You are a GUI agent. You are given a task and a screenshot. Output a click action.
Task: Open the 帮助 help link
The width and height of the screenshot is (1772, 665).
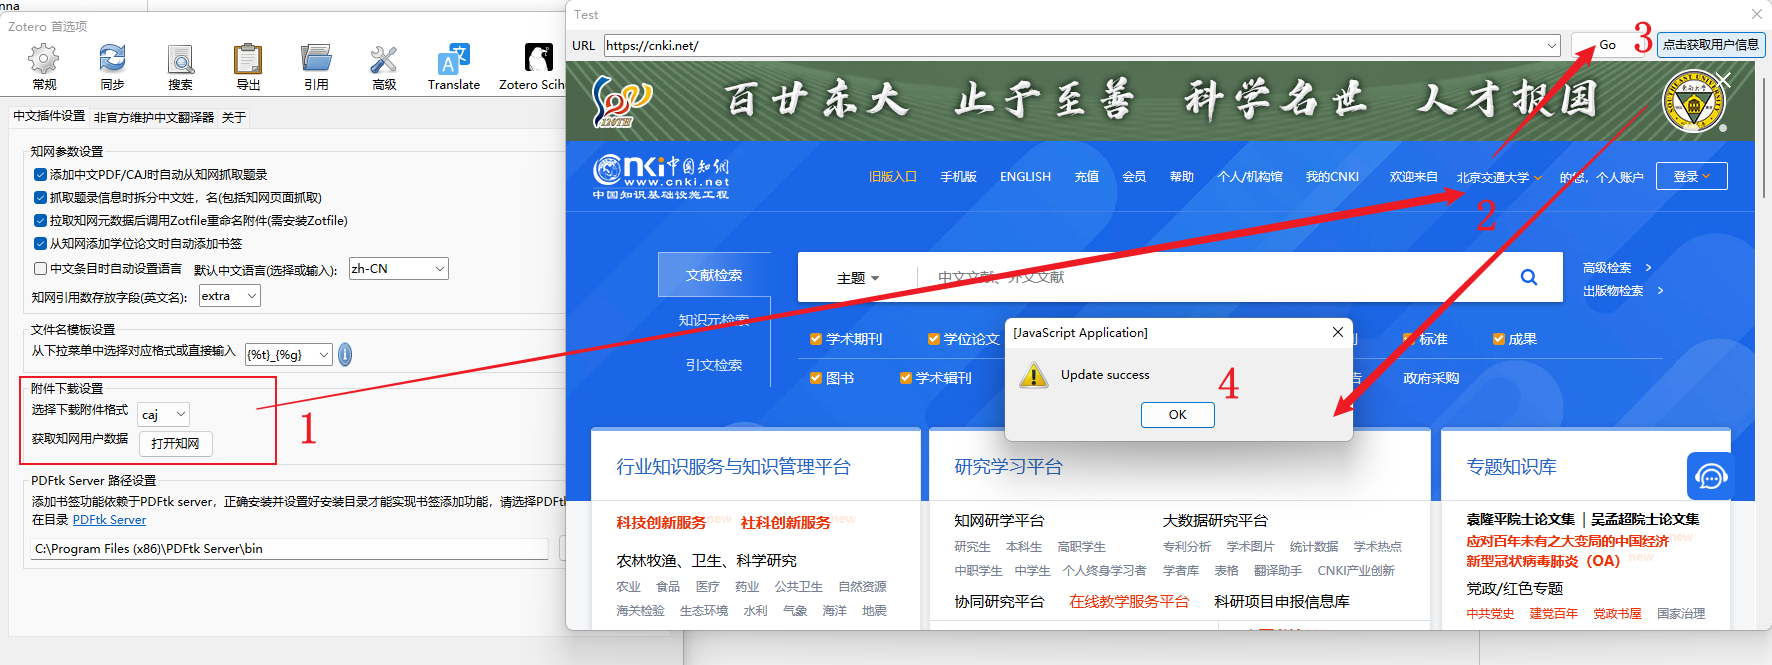(x=1182, y=177)
